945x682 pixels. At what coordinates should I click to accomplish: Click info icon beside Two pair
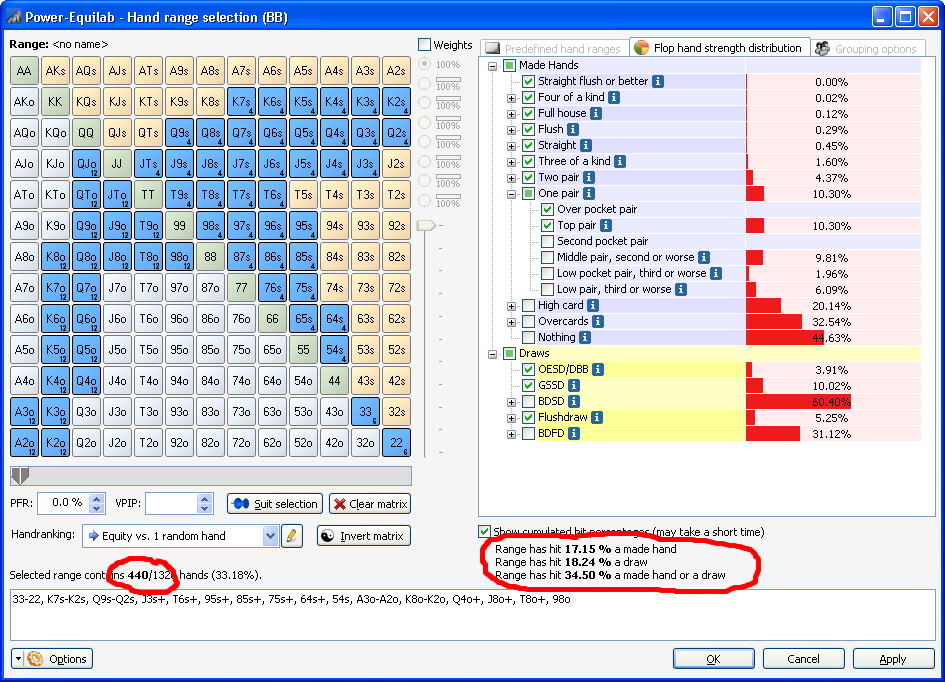point(589,177)
